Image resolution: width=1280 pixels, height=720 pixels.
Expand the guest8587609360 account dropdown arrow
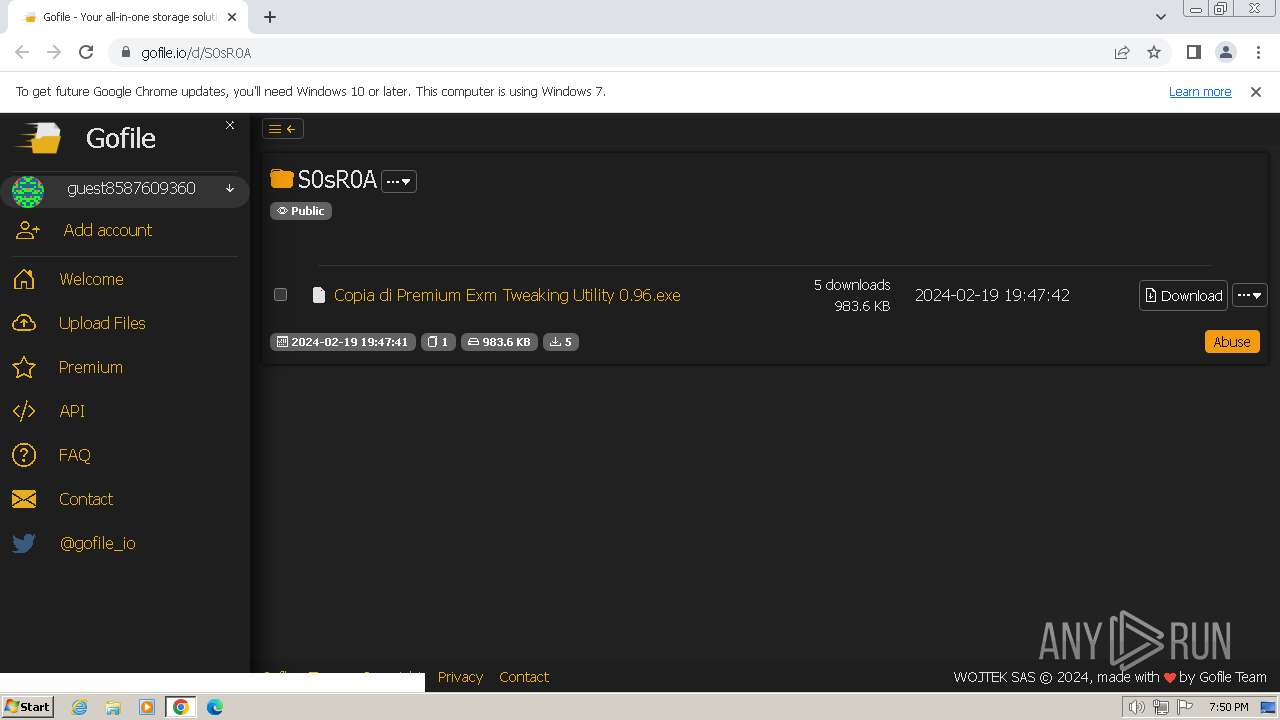pyautogui.click(x=230, y=189)
